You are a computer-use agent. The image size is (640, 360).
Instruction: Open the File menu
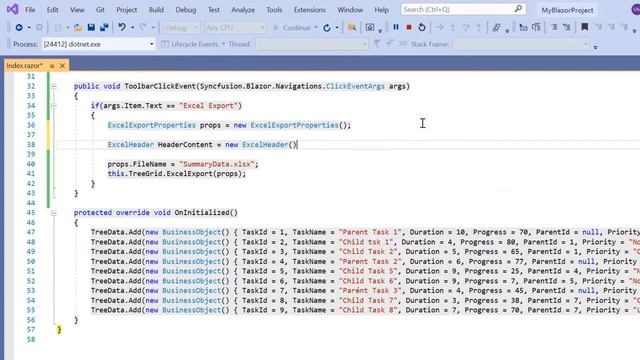pyautogui.click(x=30, y=9)
